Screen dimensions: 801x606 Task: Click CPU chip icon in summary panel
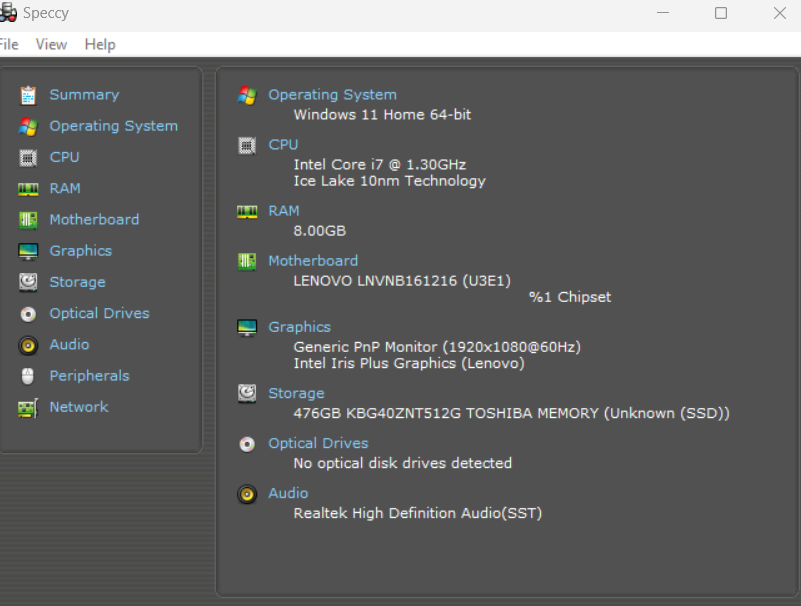pos(247,146)
